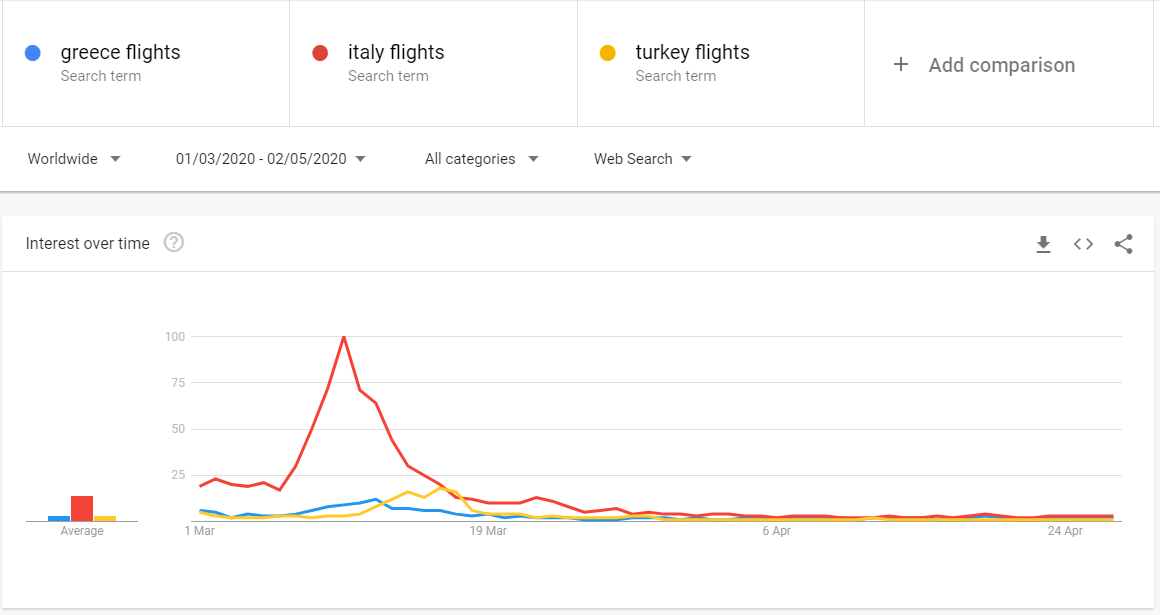This screenshot has width=1160, height=615.
Task: Expand the All categories dropdown
Action: 481,159
